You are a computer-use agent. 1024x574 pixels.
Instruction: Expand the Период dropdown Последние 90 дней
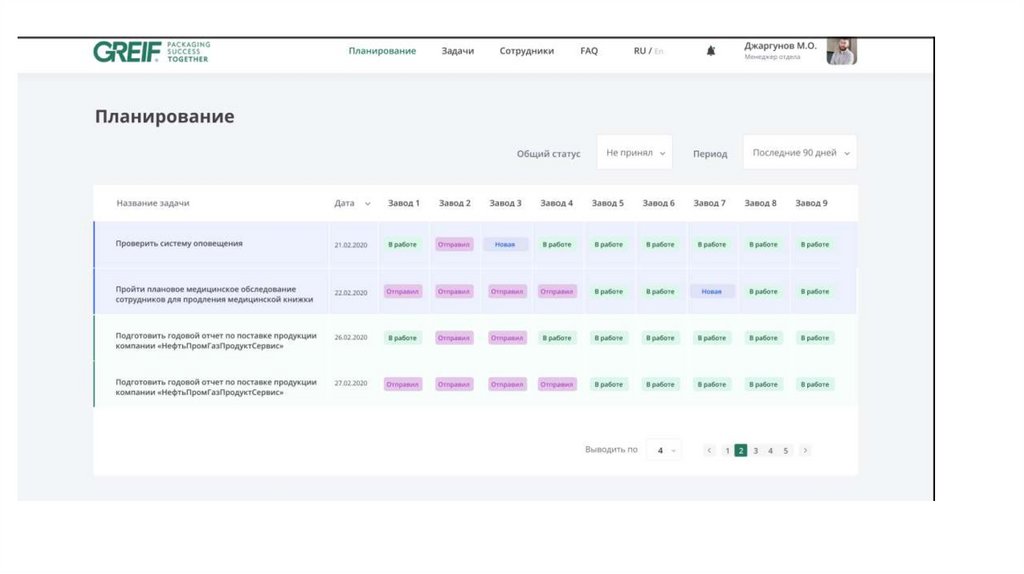tap(799, 153)
